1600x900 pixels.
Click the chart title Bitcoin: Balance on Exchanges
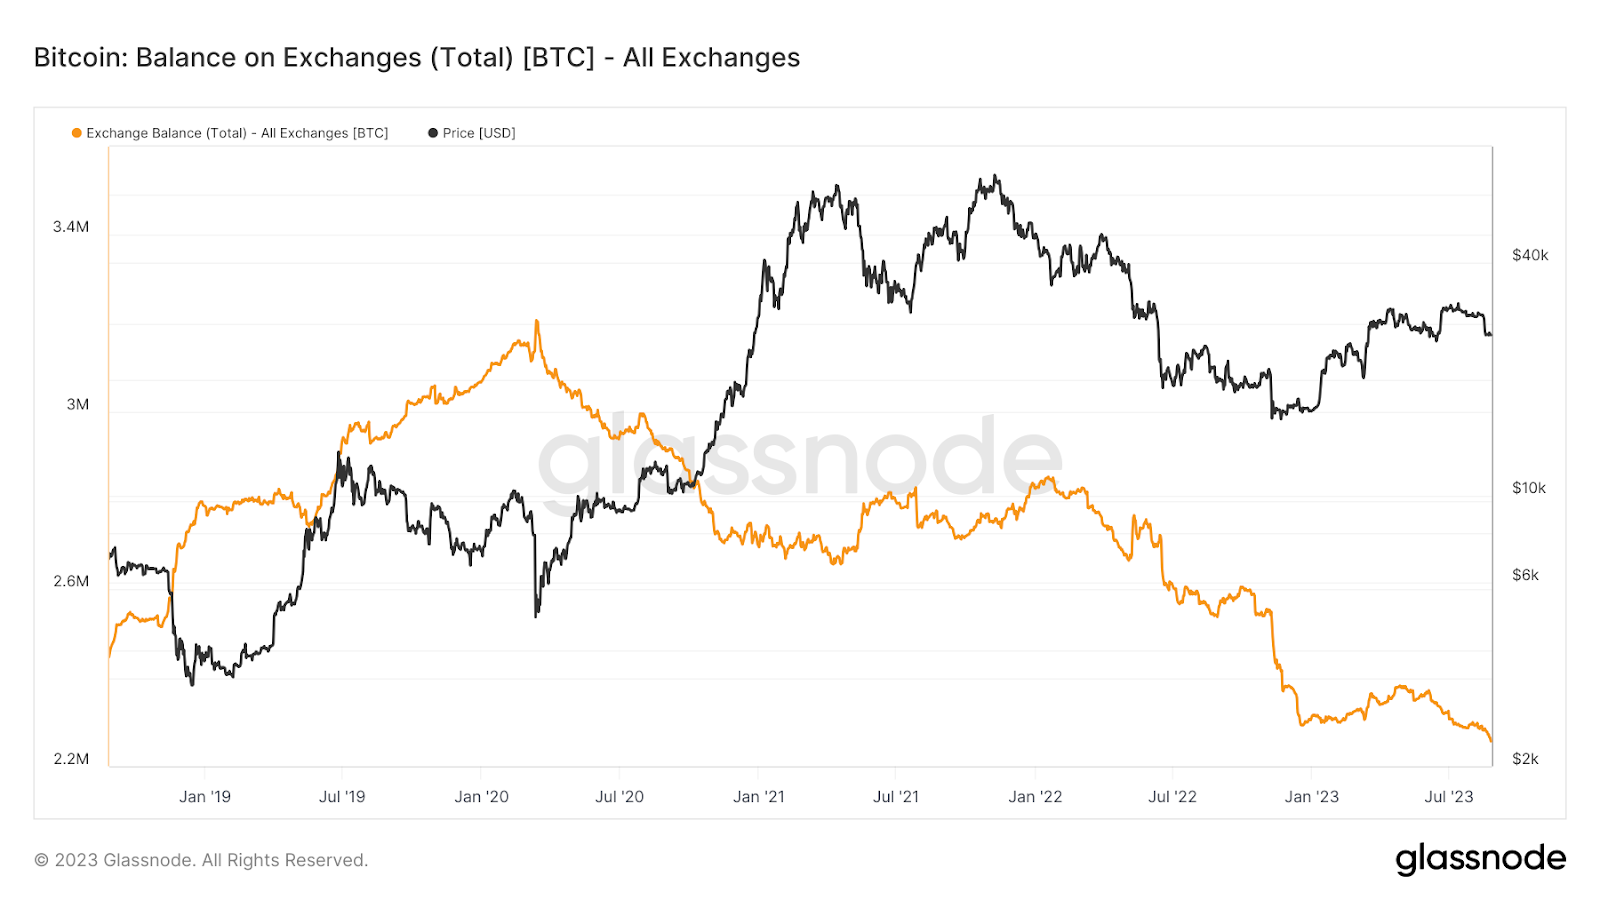coord(417,58)
